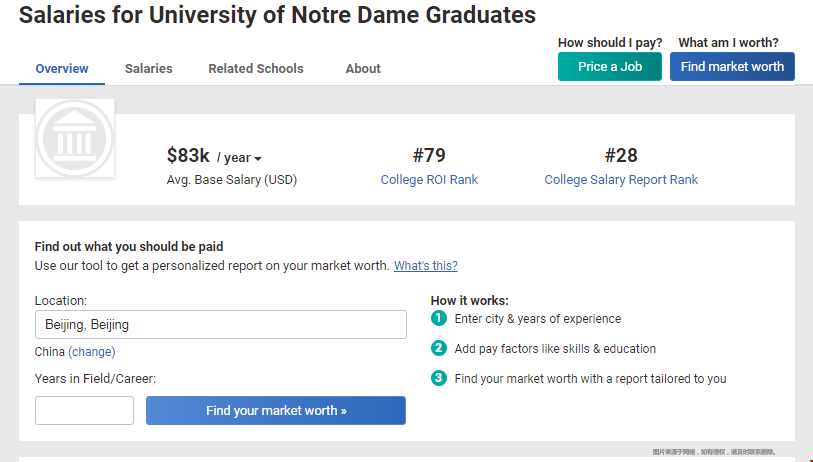Focus the Years in Field/Career input
This screenshot has height=462, width=813.
(85, 411)
